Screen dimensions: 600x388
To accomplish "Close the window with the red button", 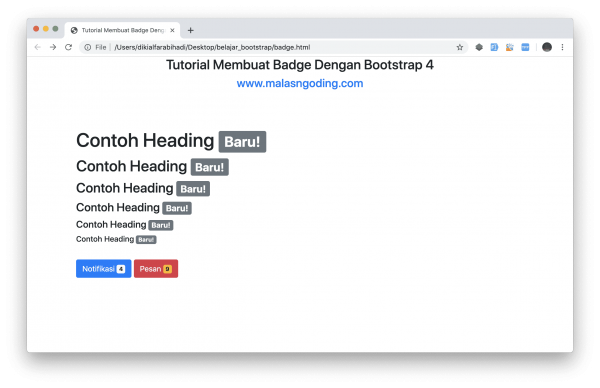I will [36, 29].
